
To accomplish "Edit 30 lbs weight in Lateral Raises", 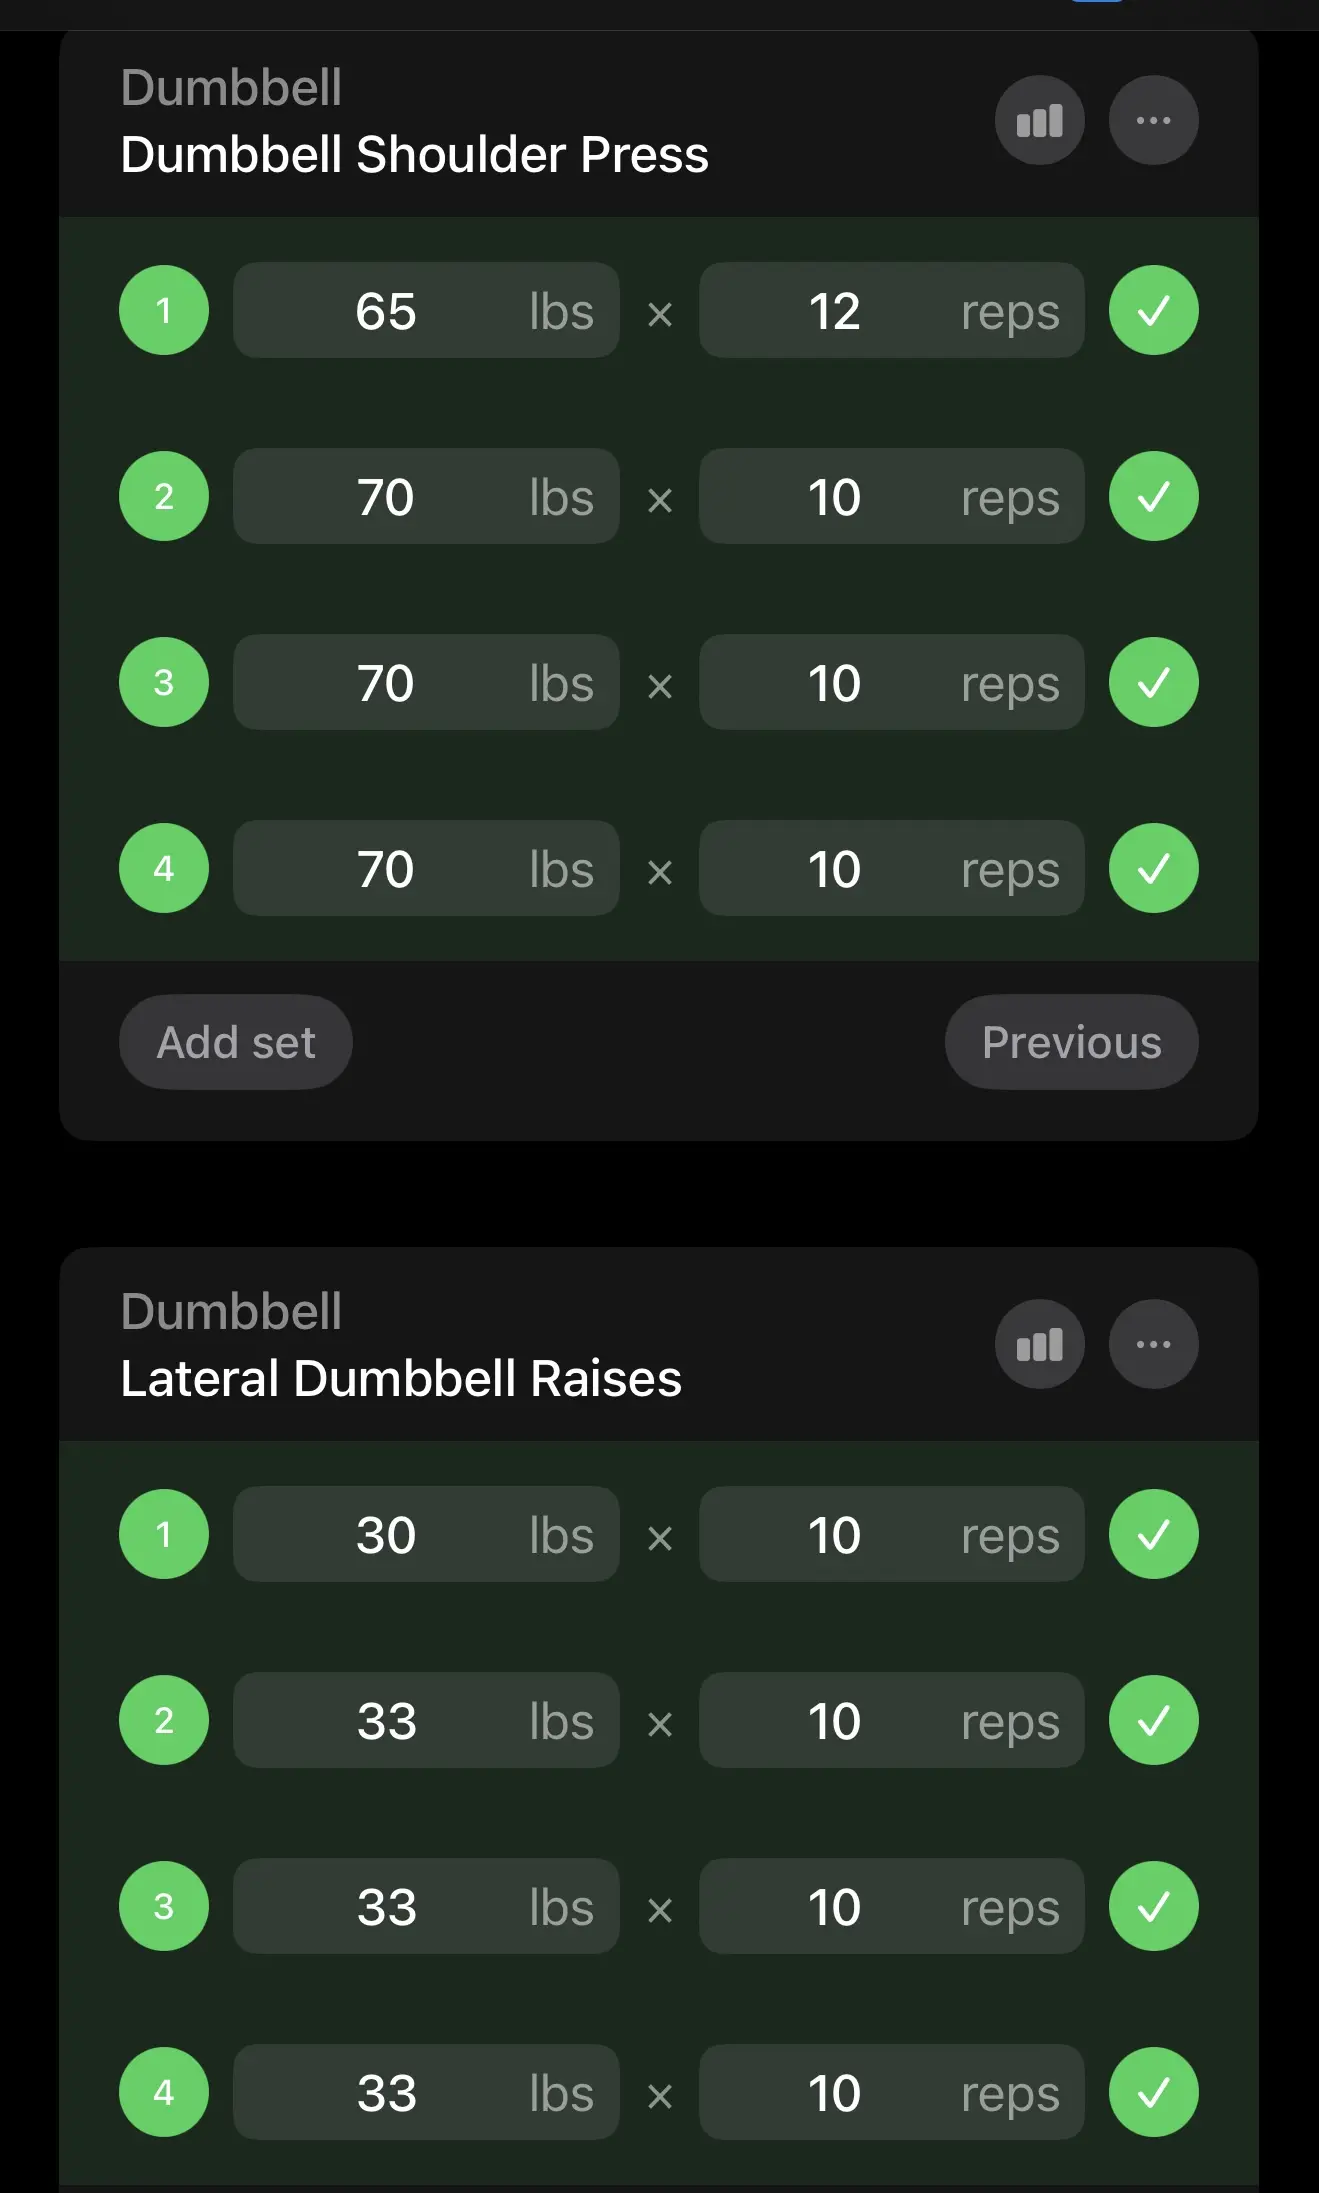I will (x=426, y=1535).
